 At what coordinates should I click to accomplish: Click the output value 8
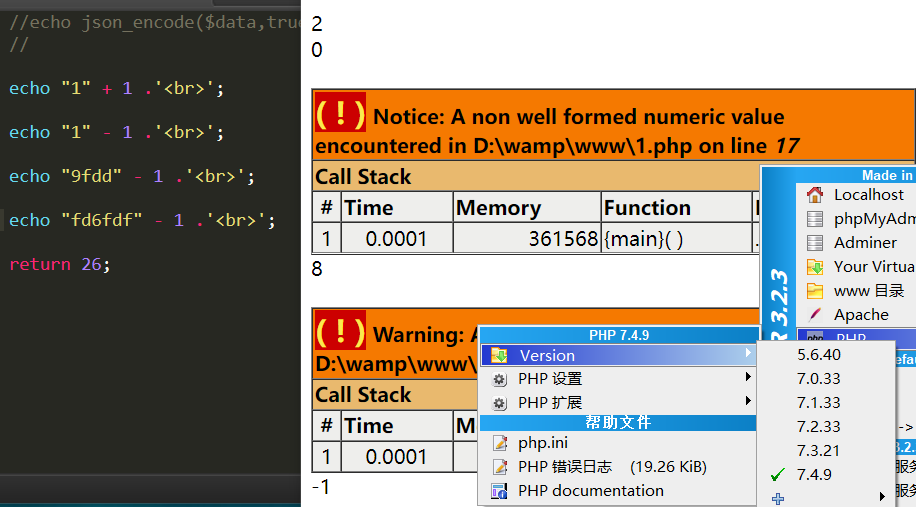pyautogui.click(x=317, y=269)
